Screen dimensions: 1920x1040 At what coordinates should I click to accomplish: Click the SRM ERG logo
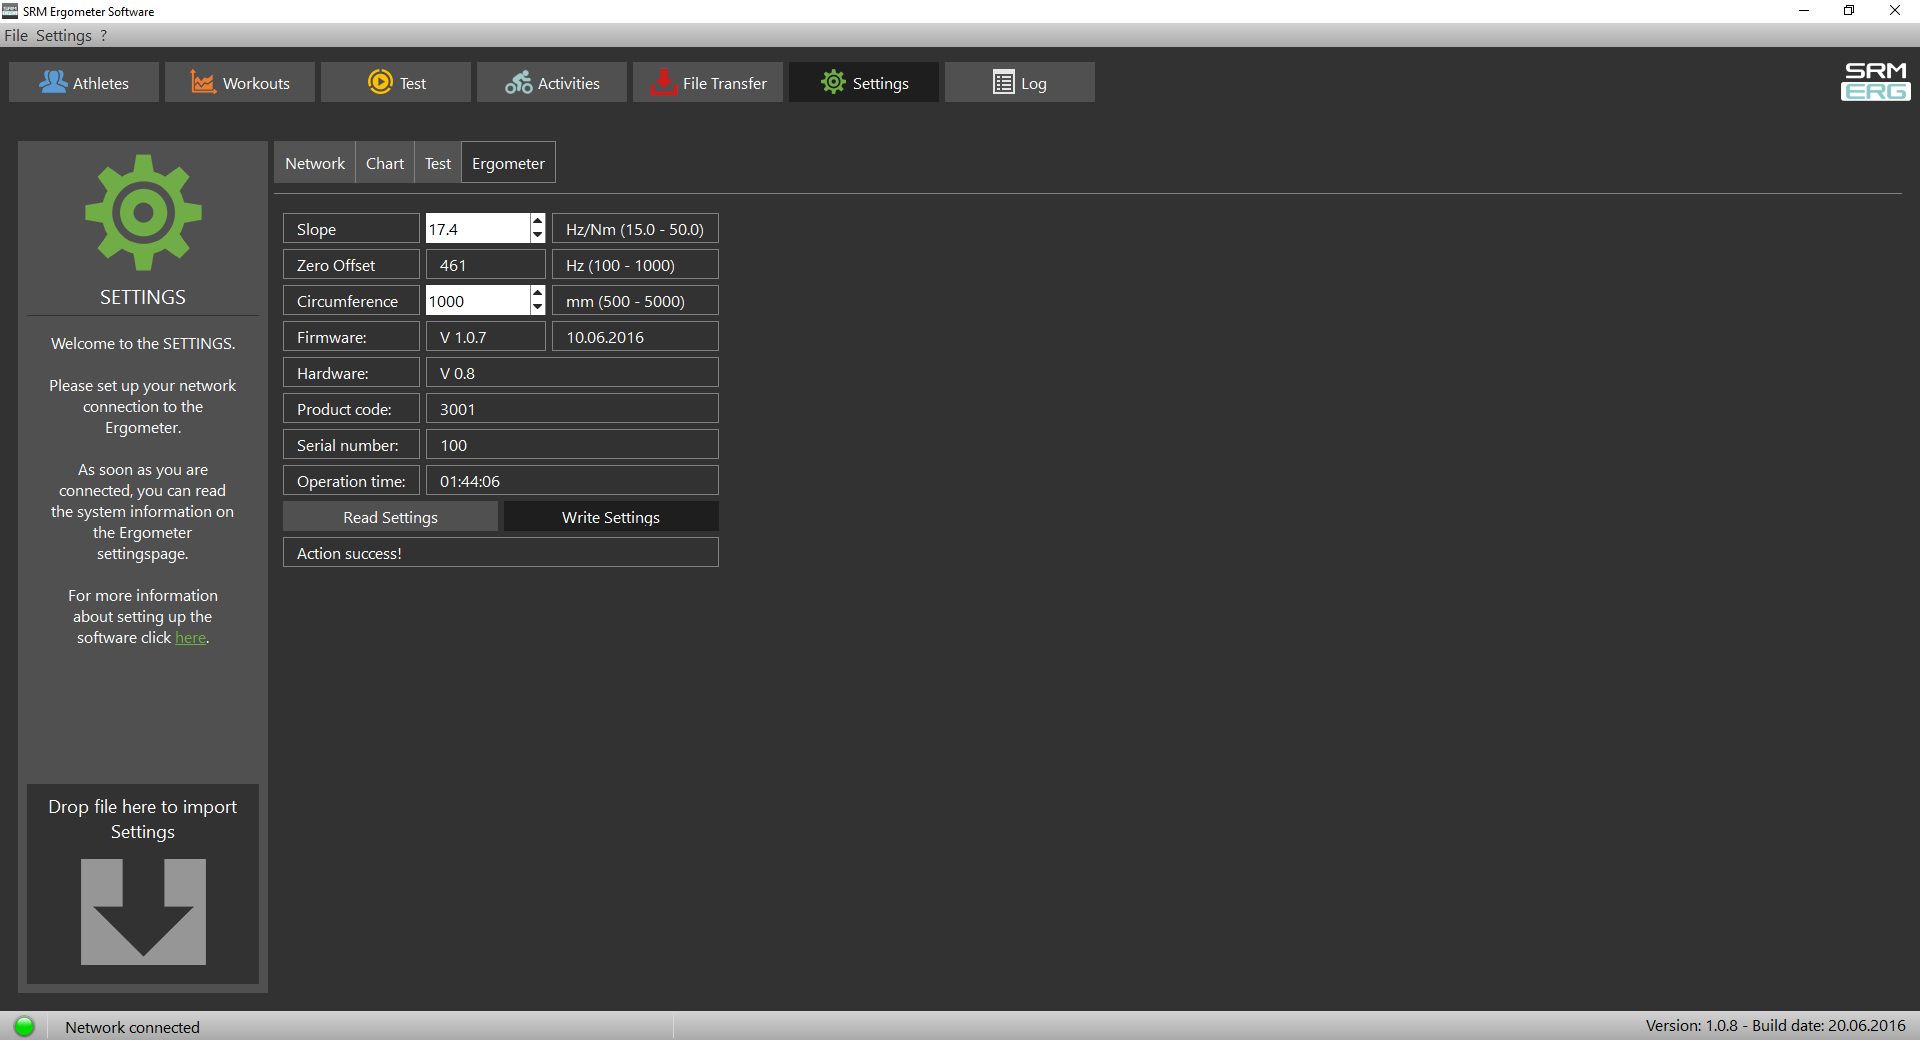(x=1875, y=81)
